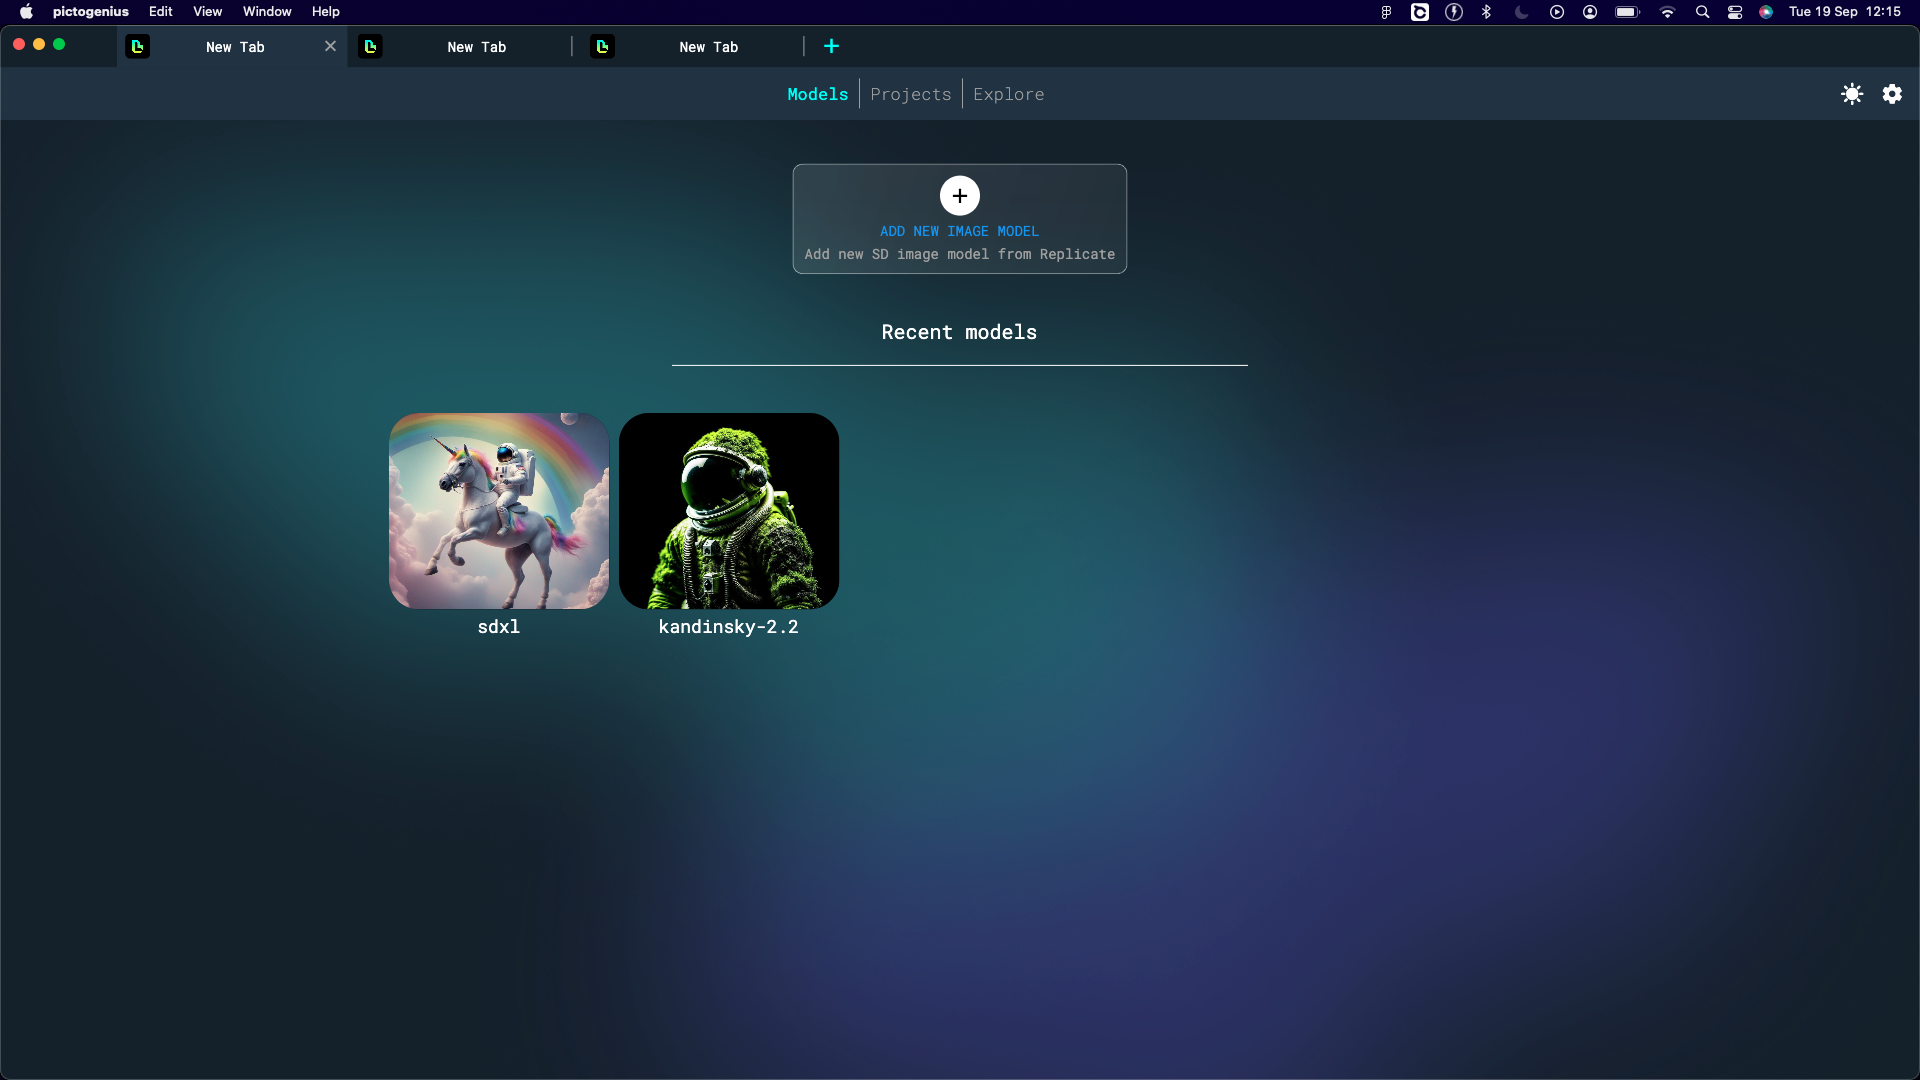This screenshot has height=1080, width=1920.
Task: Open Control Center in menu bar
Action: click(x=1735, y=12)
